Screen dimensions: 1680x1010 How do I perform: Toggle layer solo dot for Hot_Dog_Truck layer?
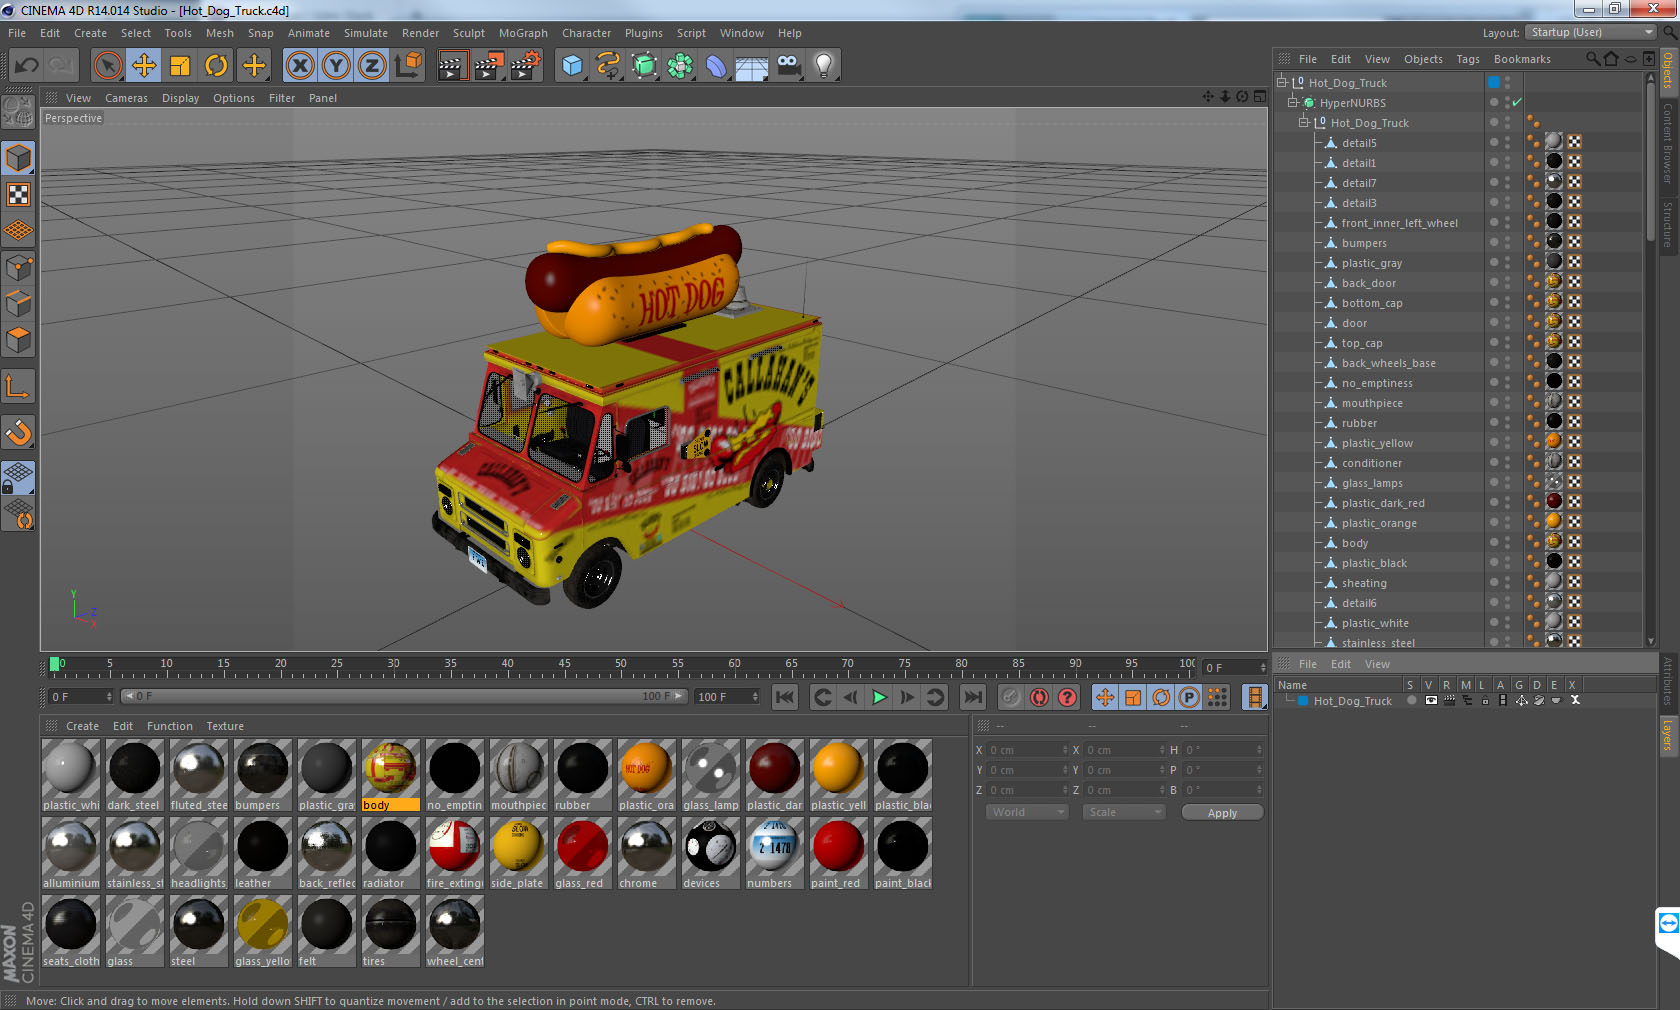point(1411,700)
